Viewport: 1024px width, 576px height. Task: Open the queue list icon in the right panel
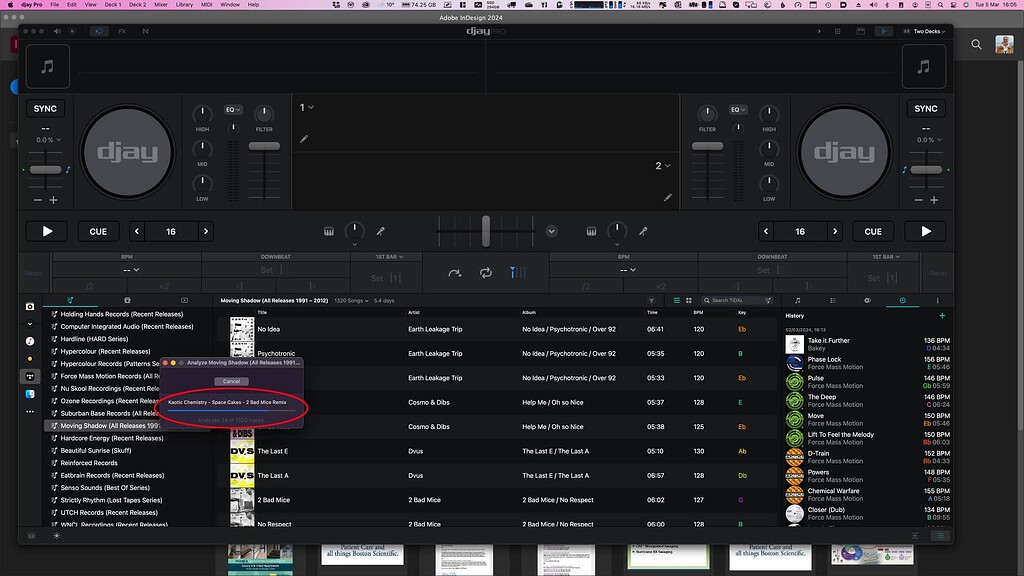point(833,300)
